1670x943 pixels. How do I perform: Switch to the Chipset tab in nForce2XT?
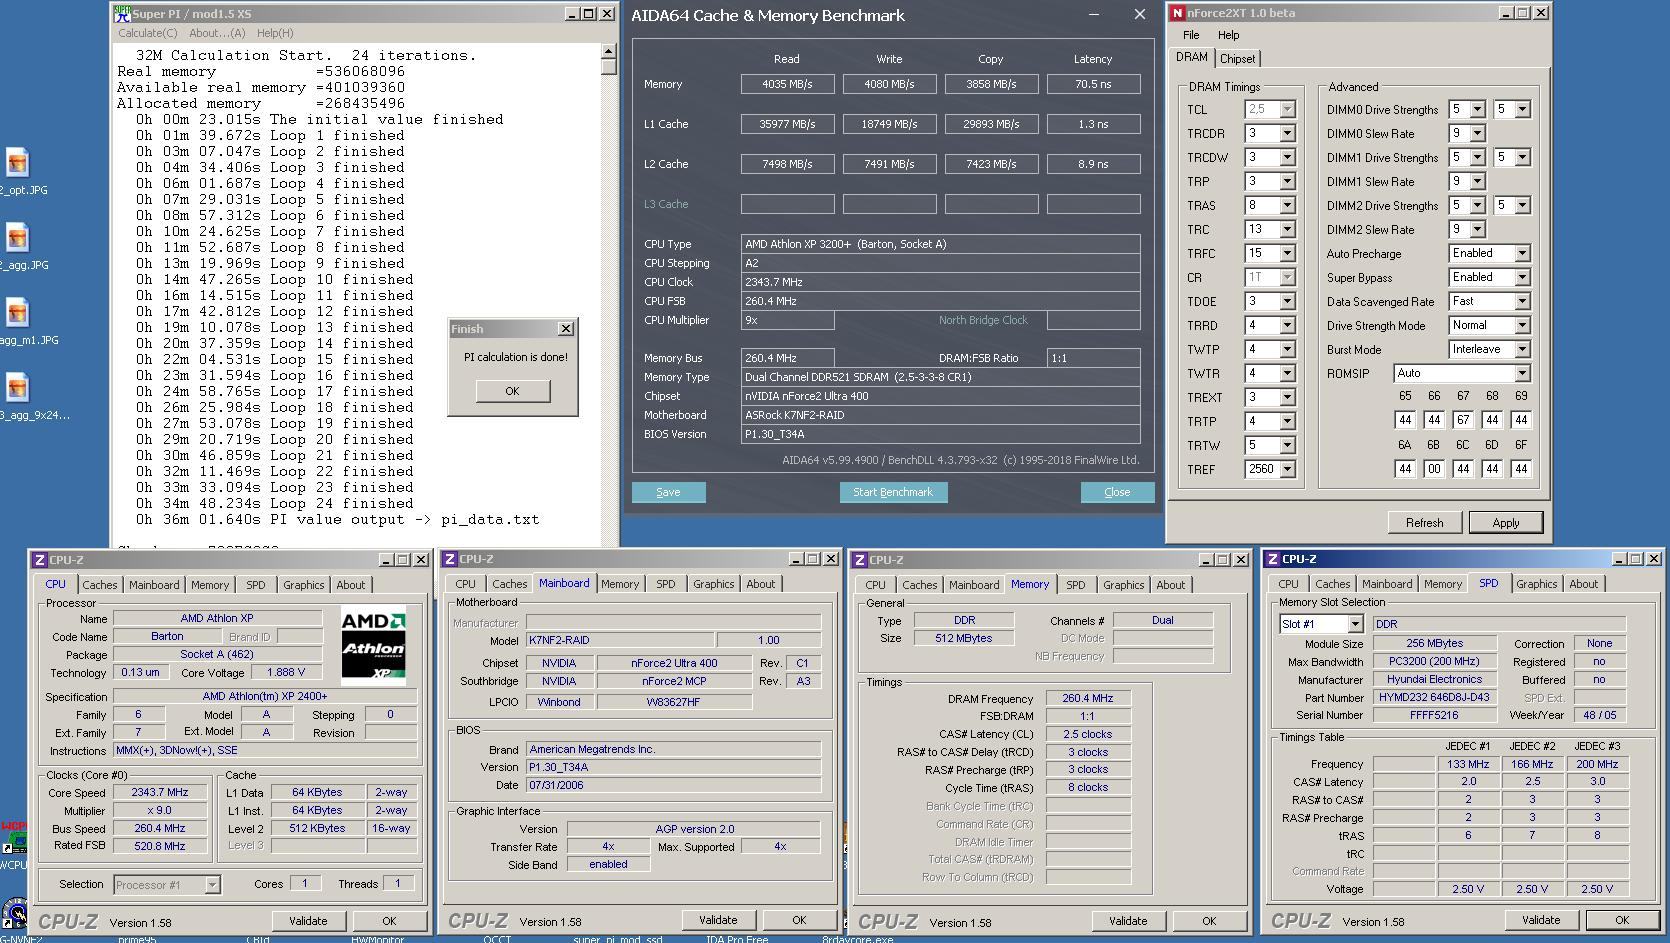click(x=1237, y=59)
